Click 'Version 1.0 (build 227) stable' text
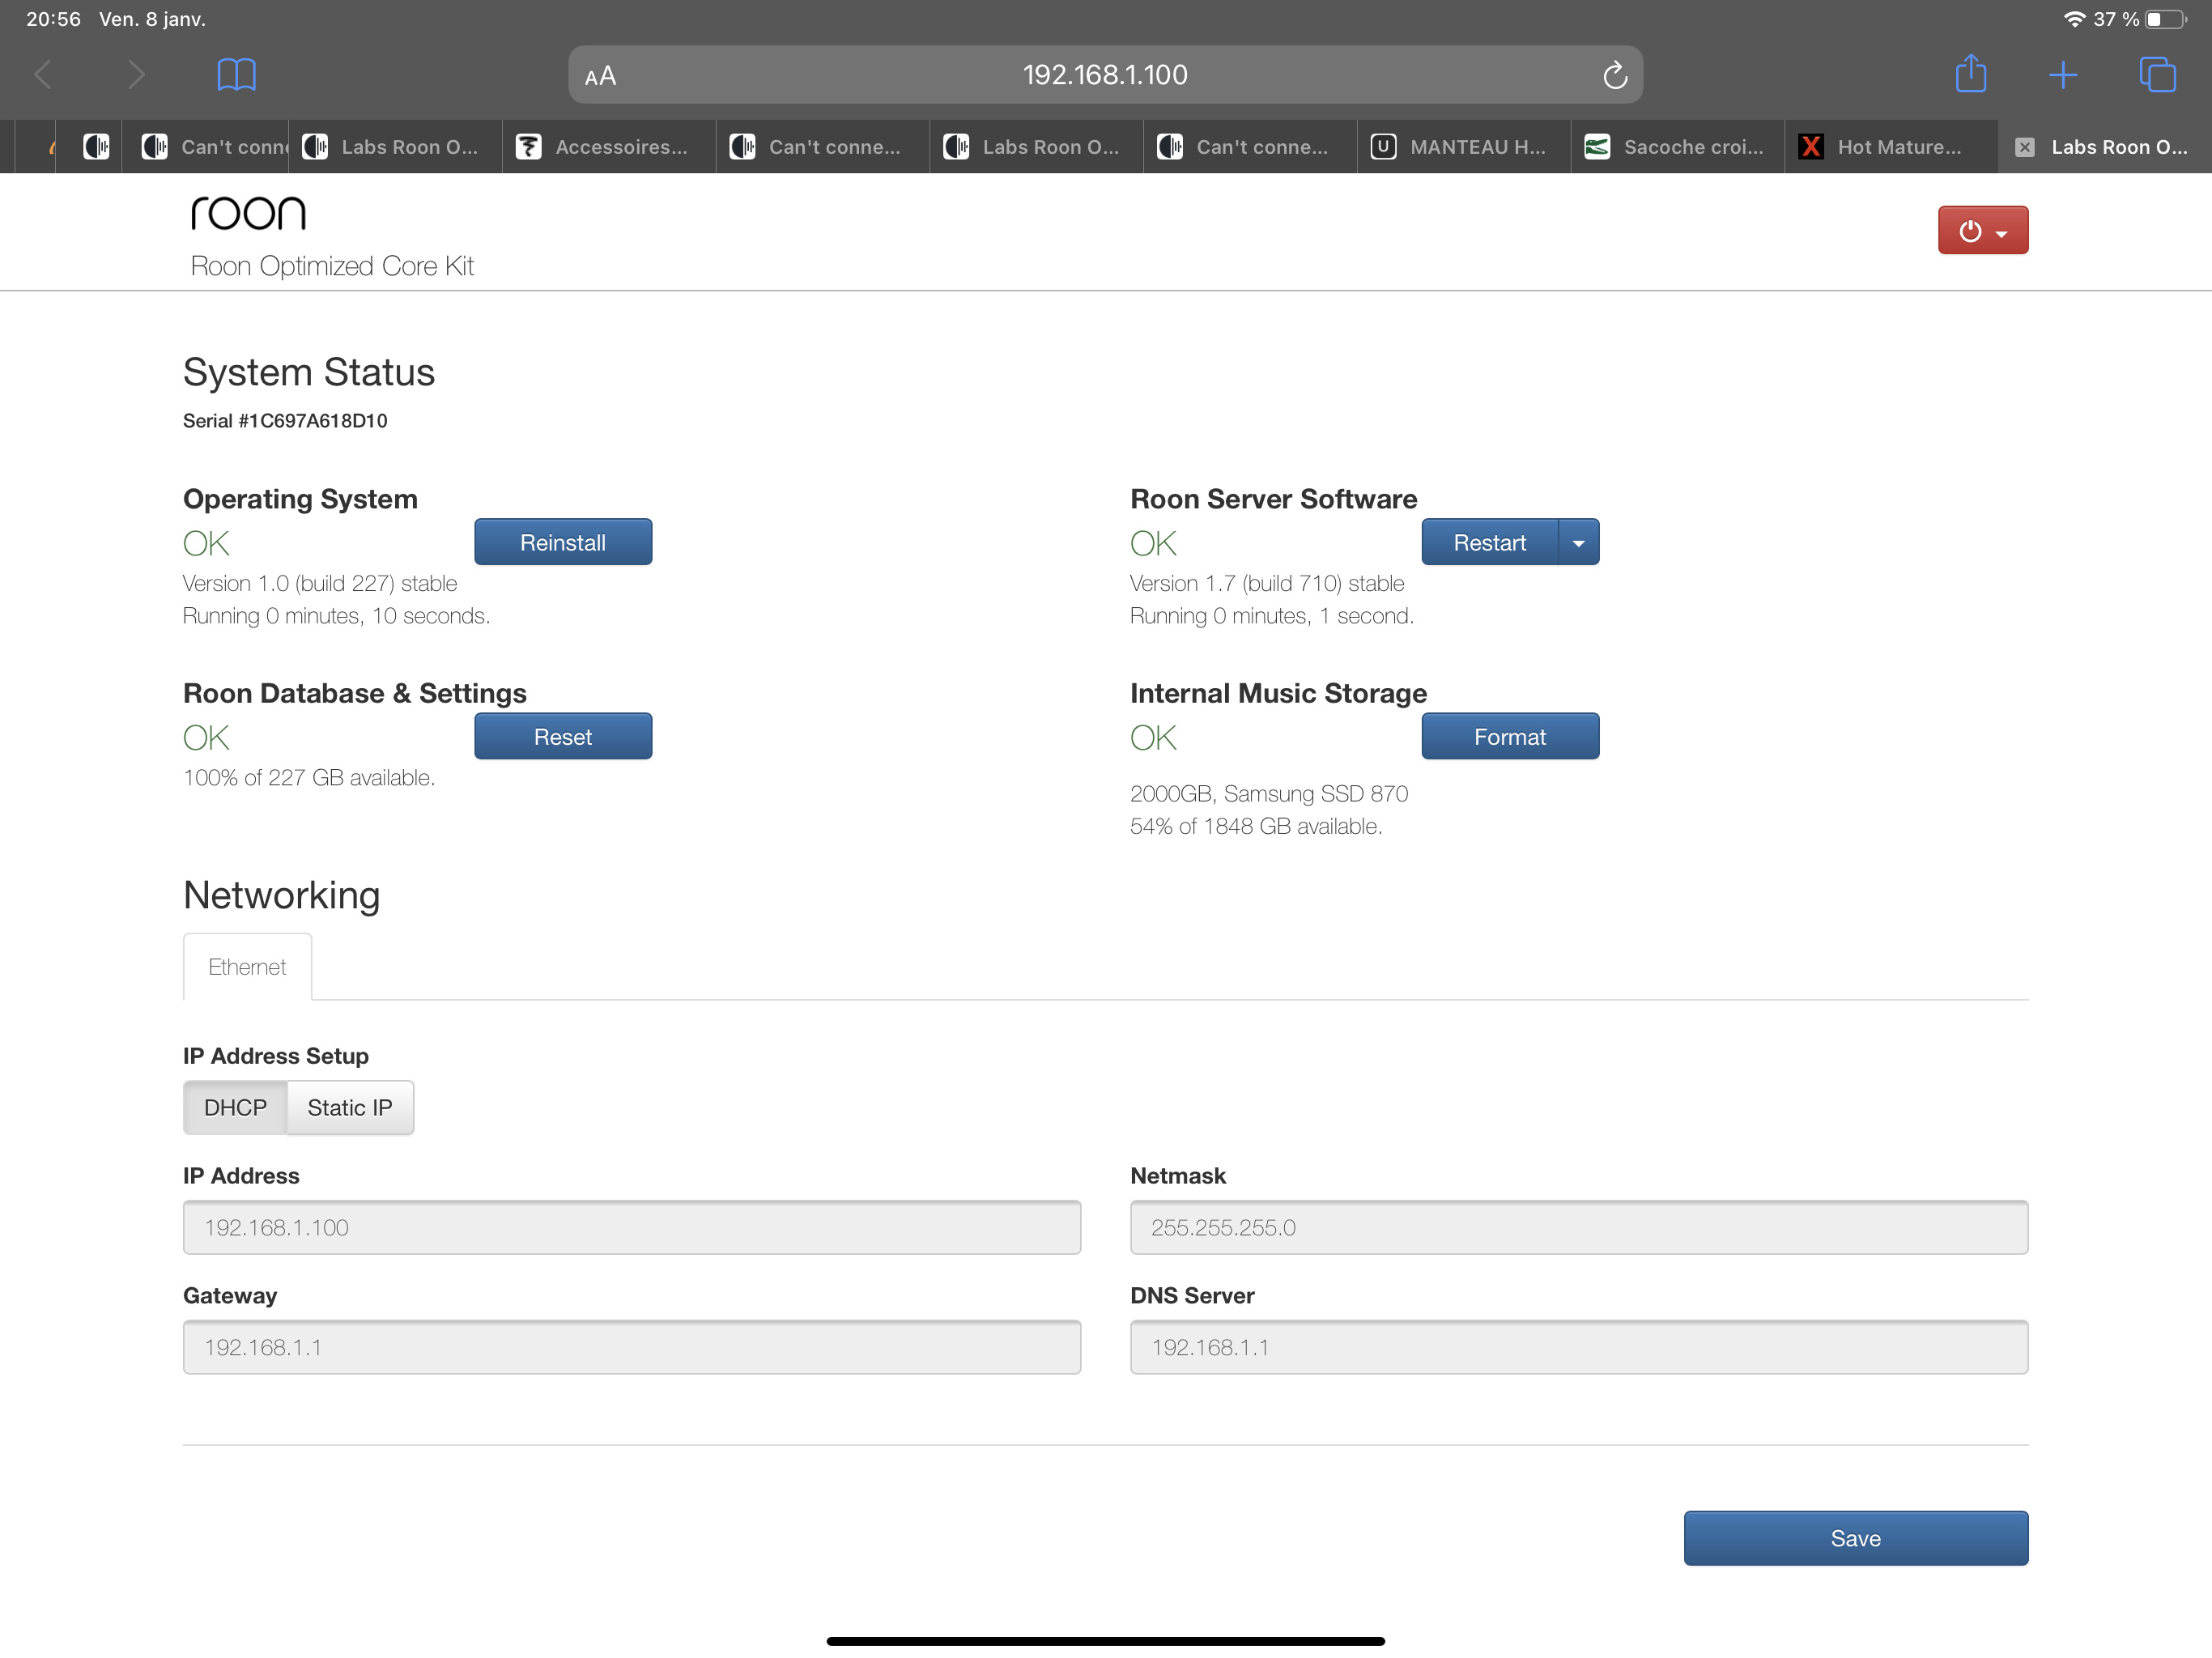 [x=320, y=583]
